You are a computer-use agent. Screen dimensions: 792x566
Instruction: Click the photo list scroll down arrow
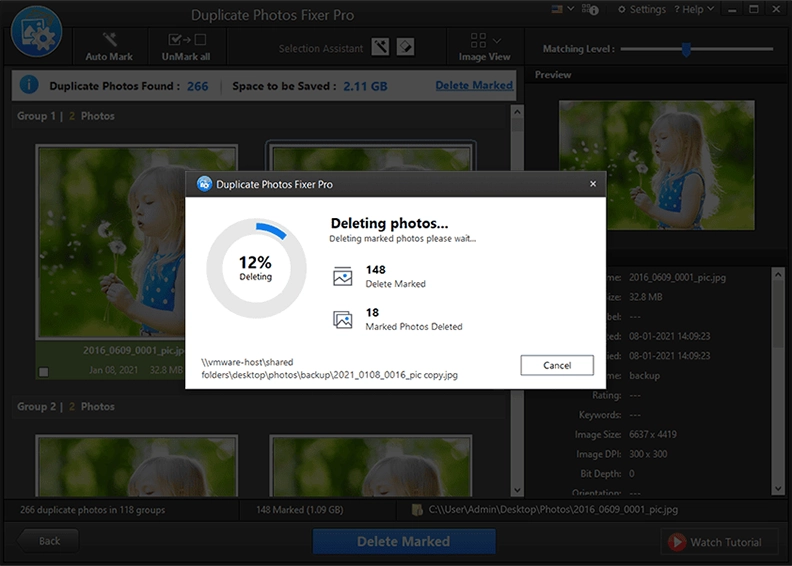point(517,490)
